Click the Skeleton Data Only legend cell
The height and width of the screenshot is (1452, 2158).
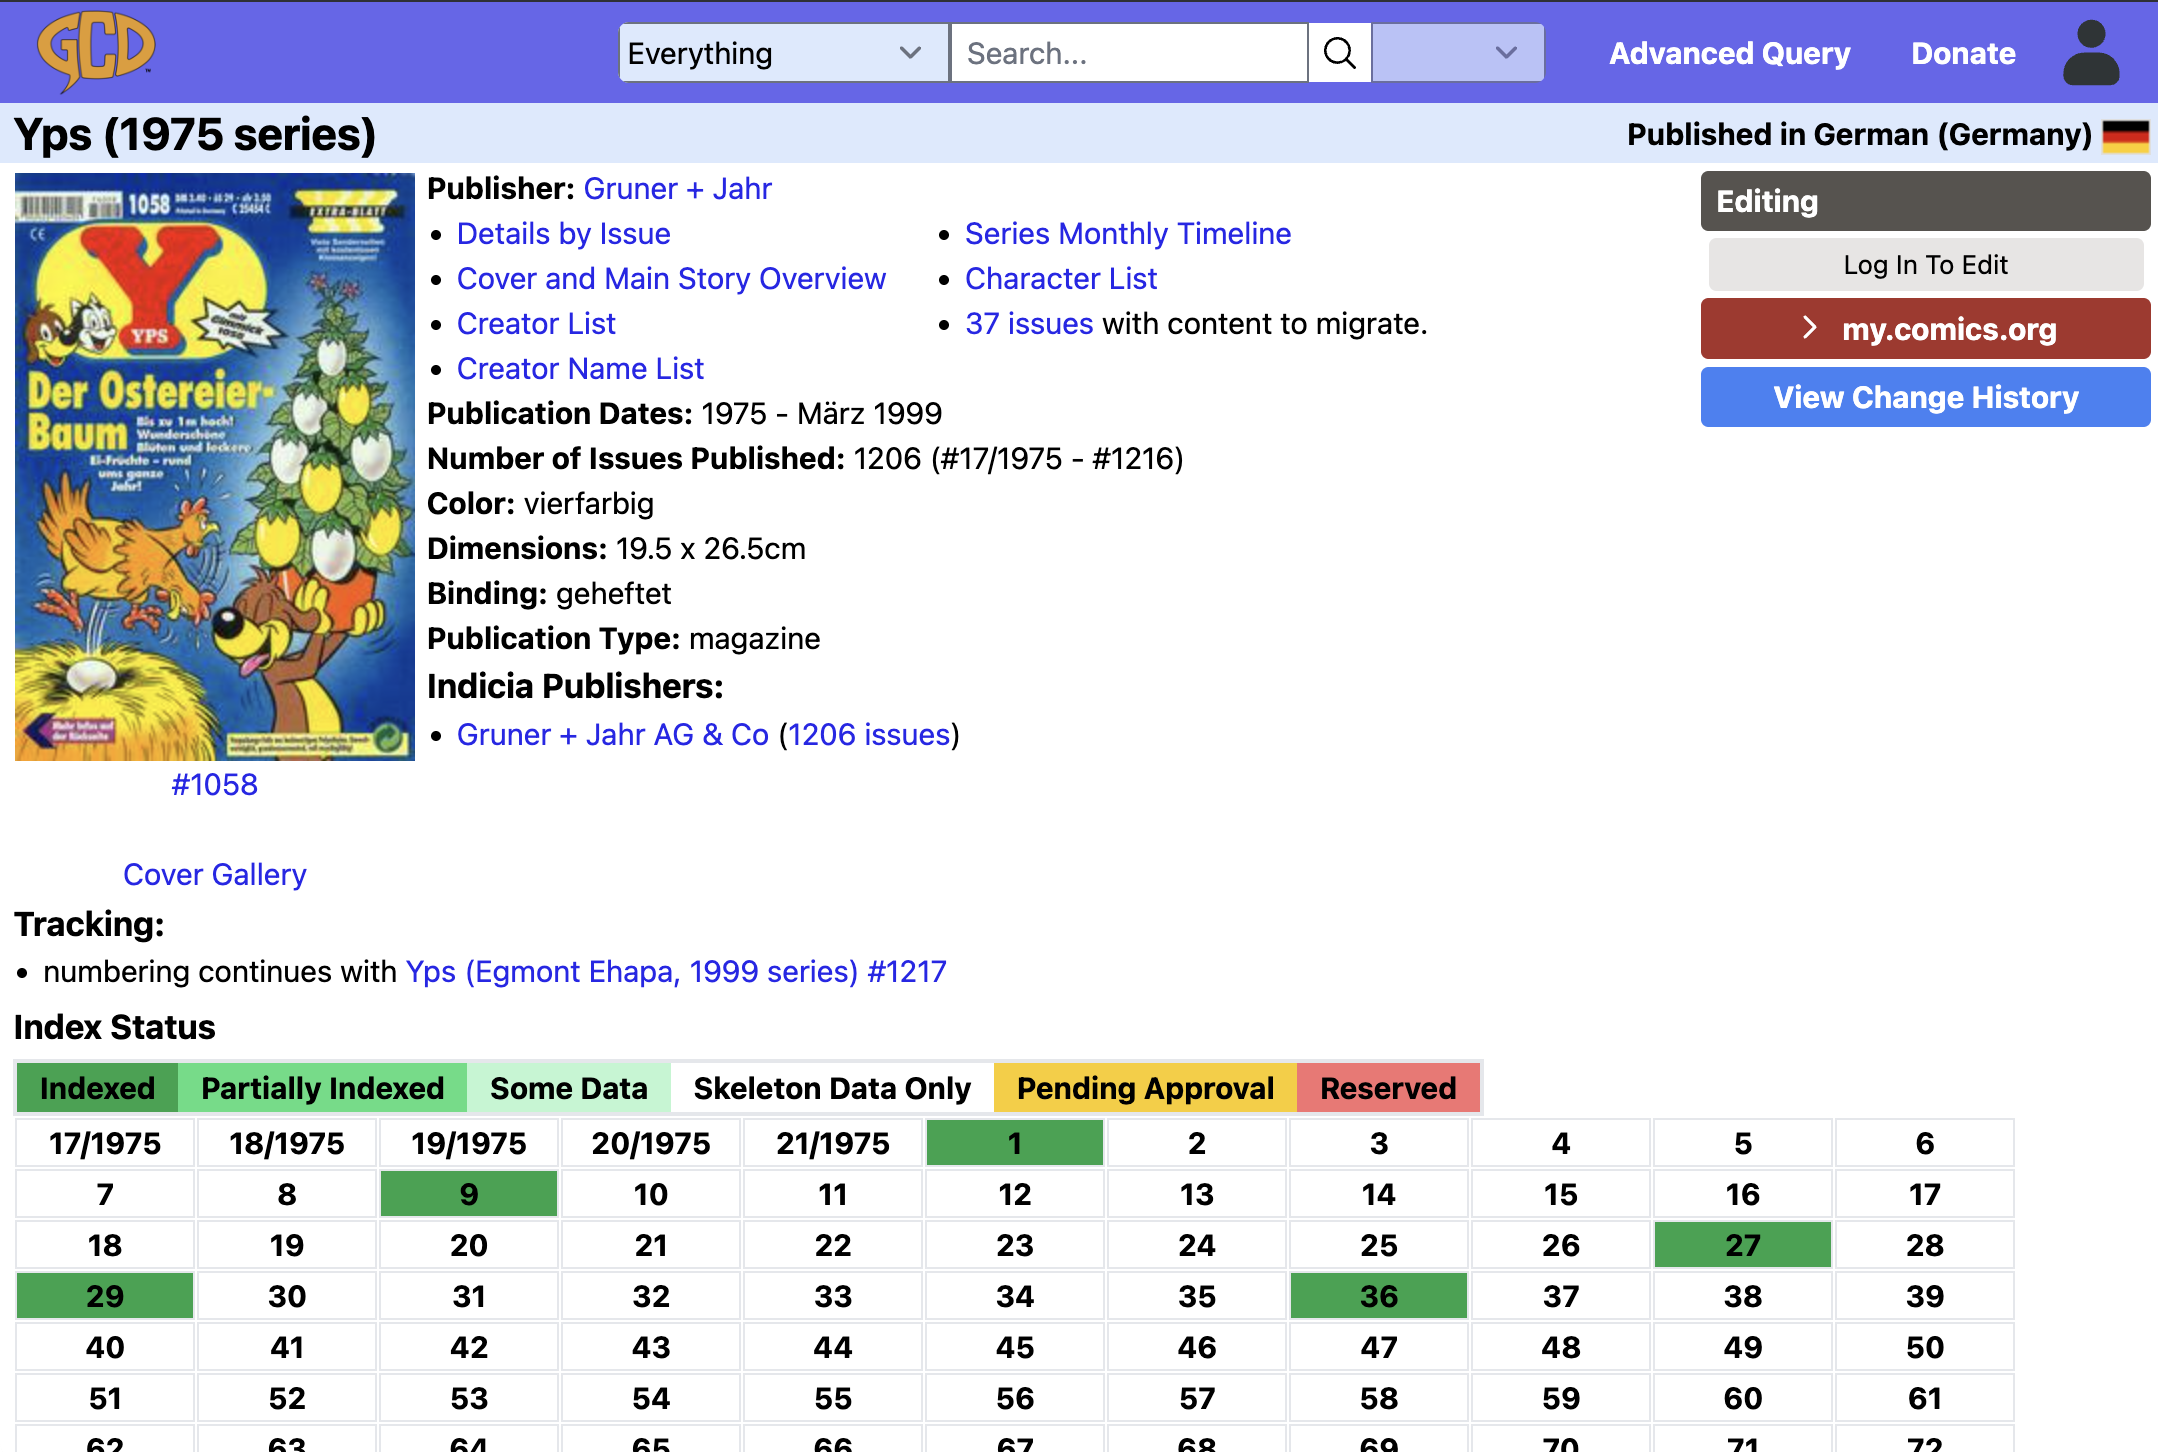tap(832, 1088)
